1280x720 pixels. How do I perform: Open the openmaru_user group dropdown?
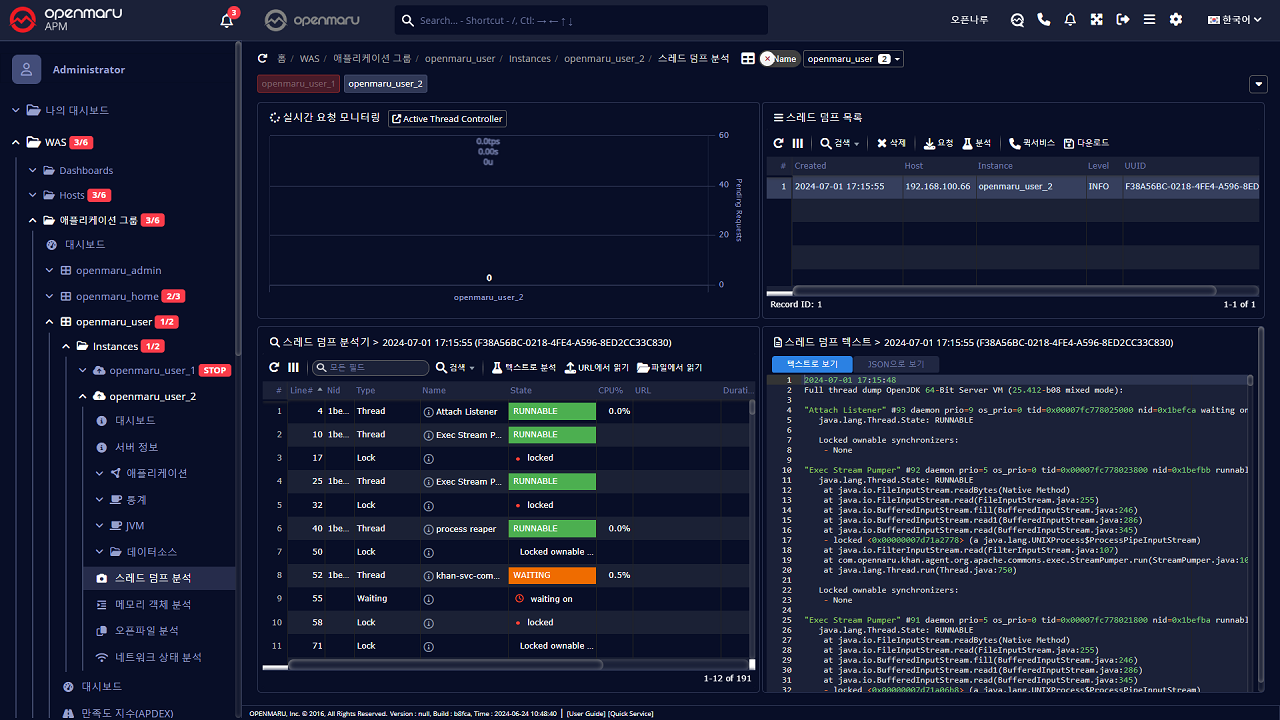click(x=852, y=59)
